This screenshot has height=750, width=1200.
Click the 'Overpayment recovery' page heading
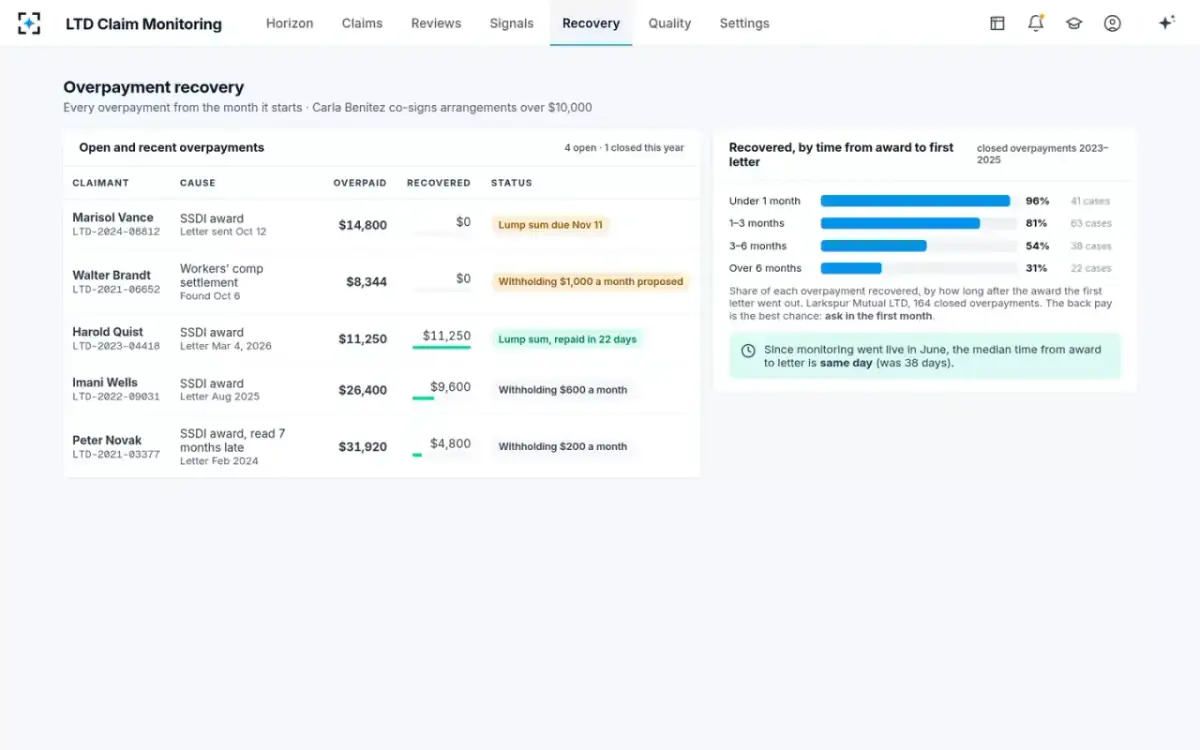pos(153,88)
